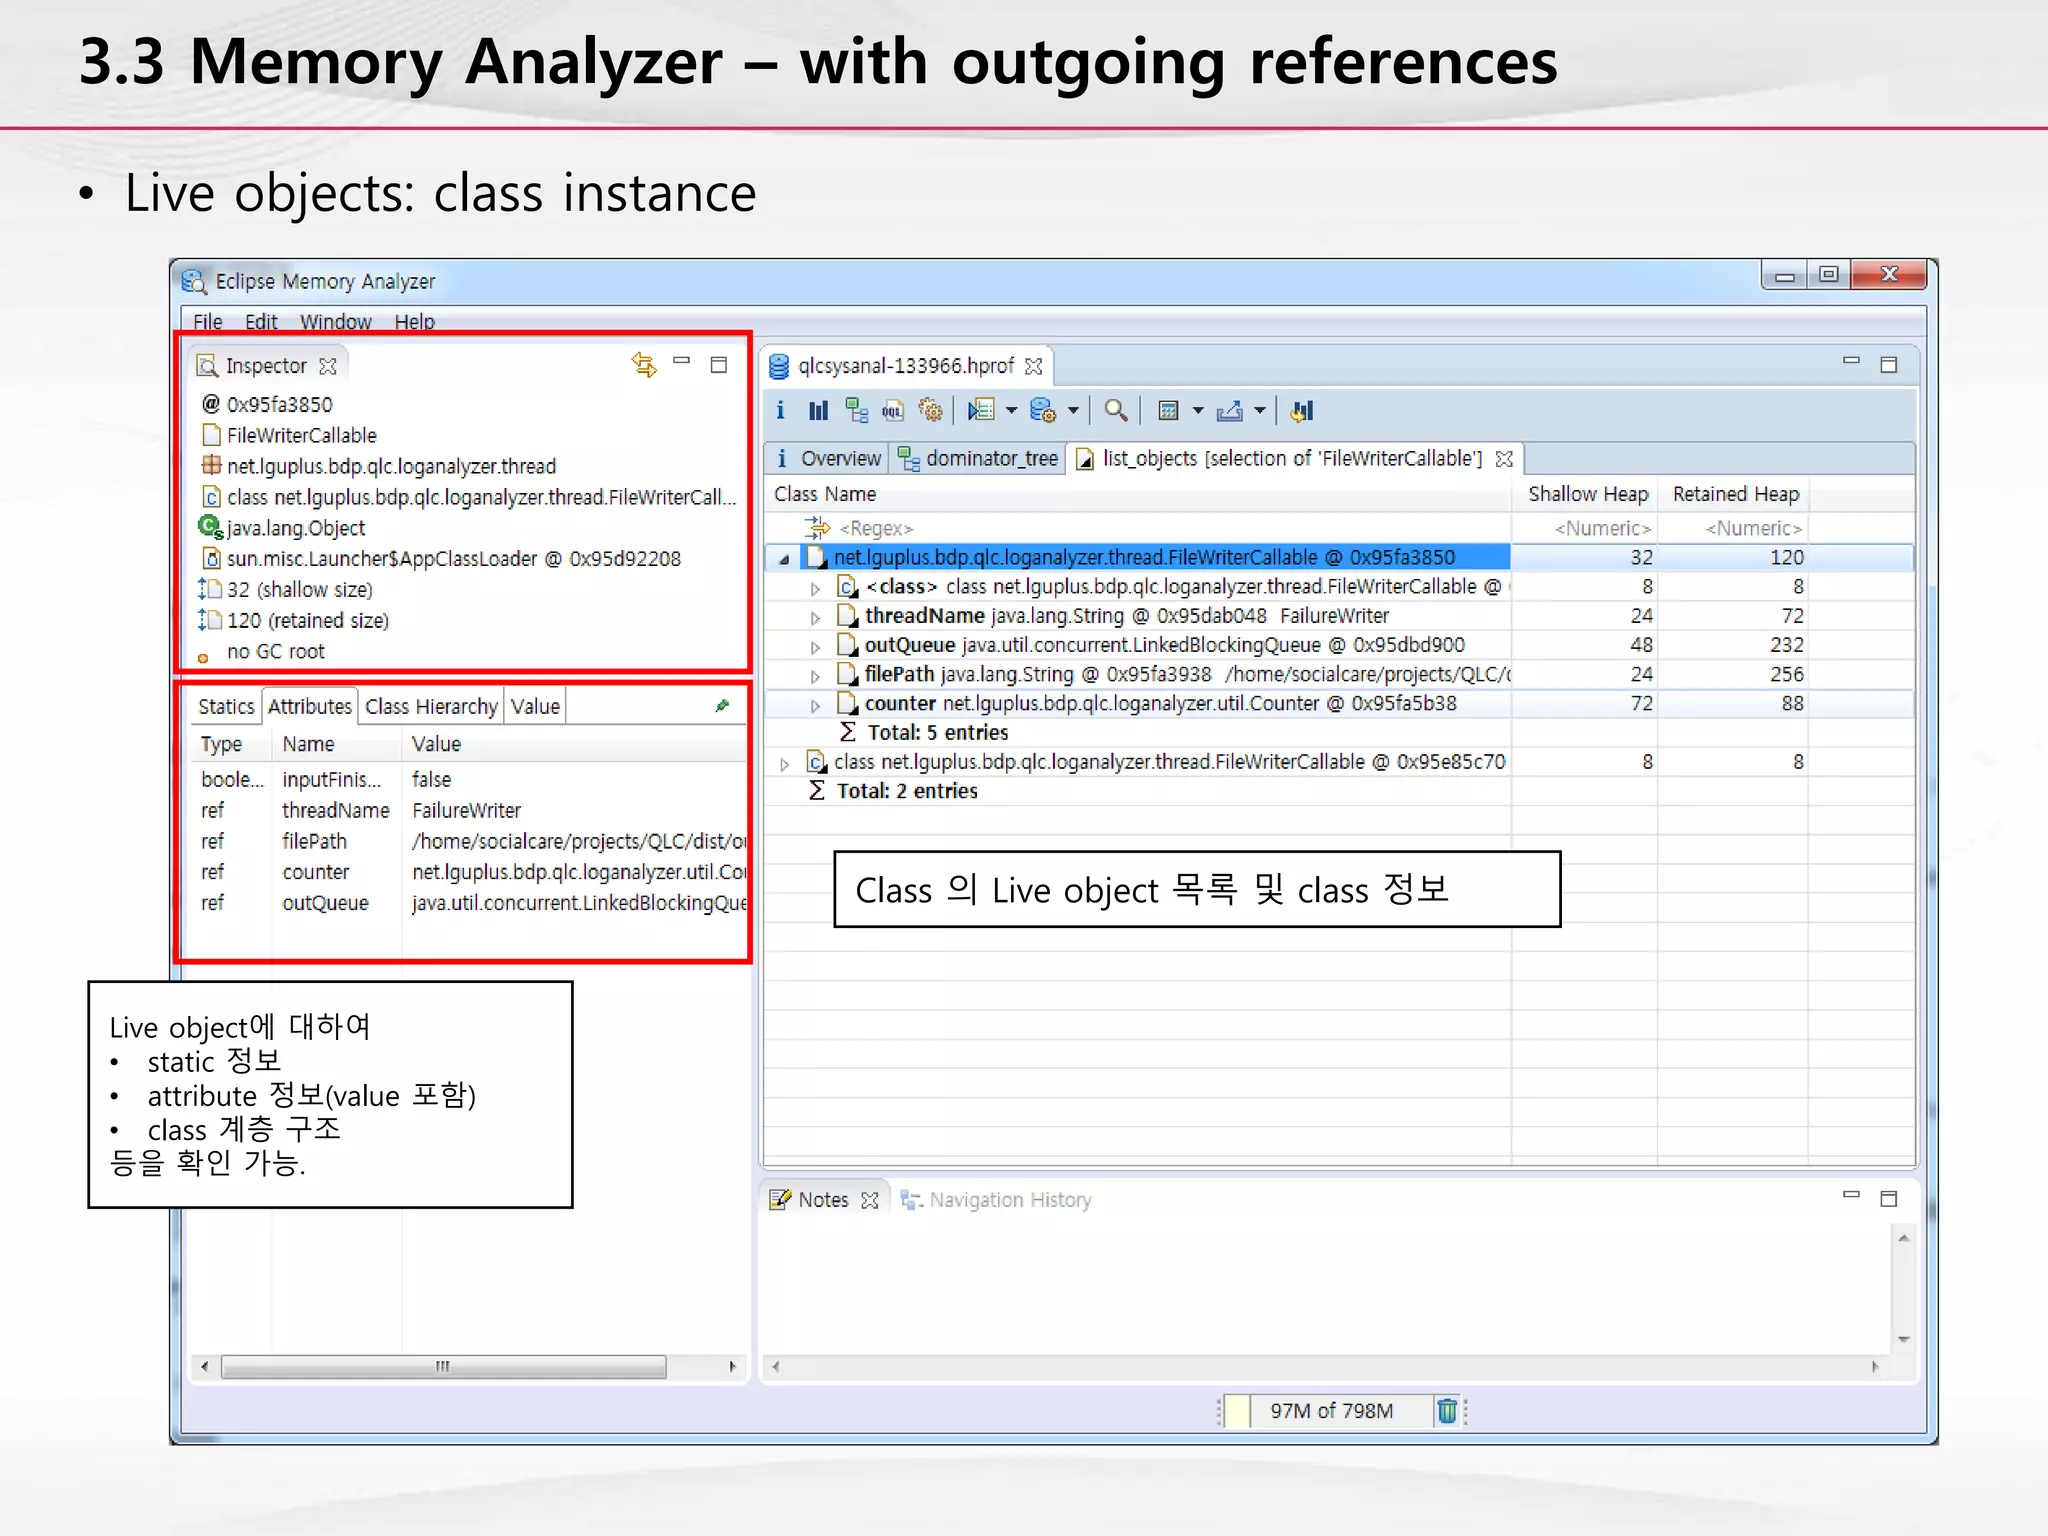Switch to the dominator_tree tab

978,458
